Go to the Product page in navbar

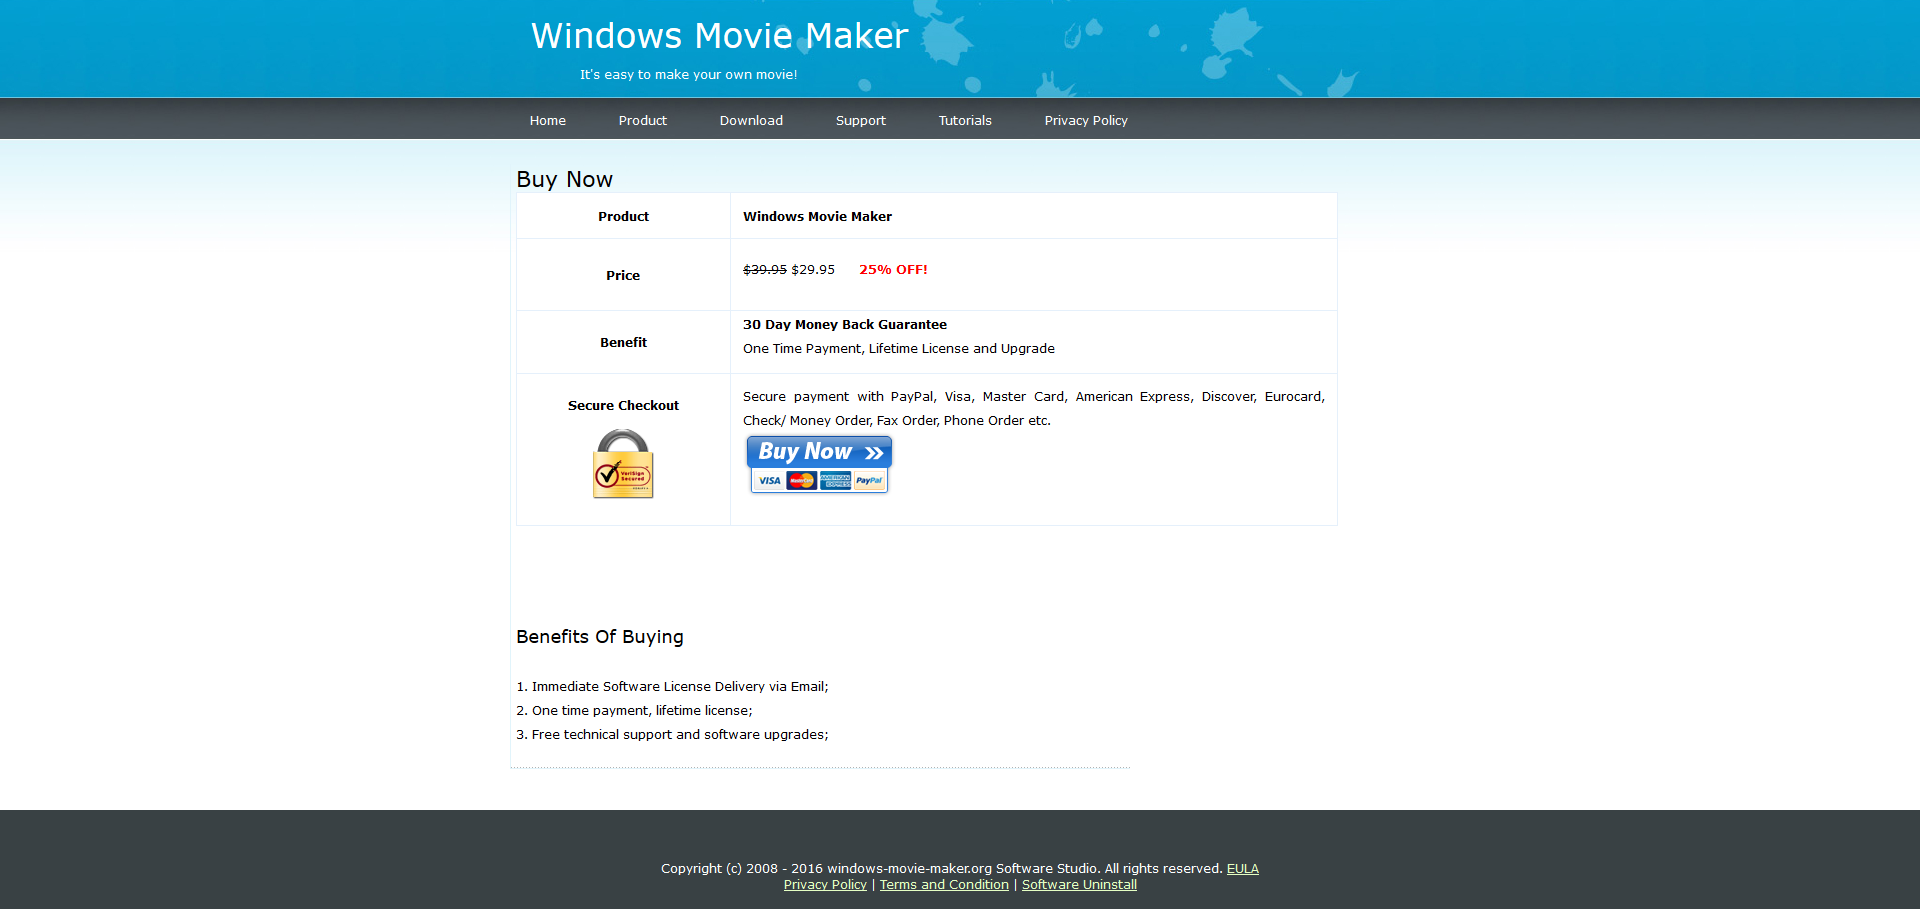[642, 120]
